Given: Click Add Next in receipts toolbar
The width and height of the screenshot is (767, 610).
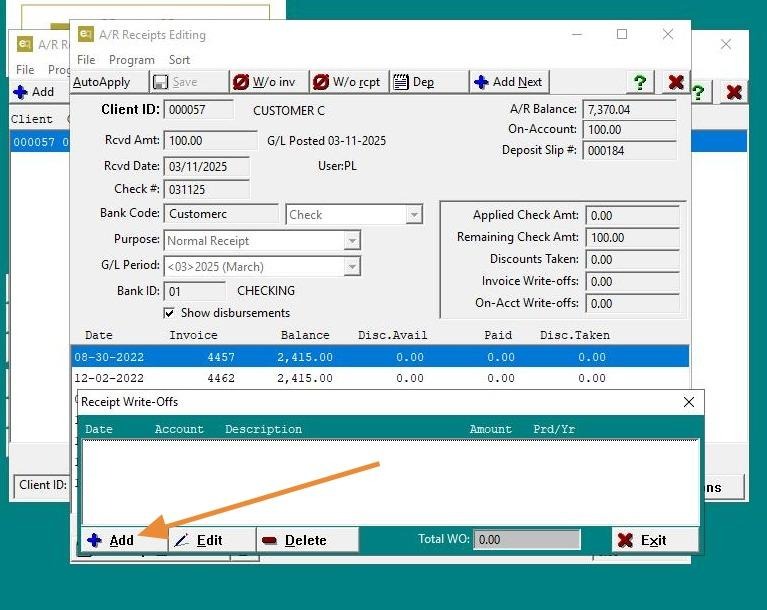Looking at the screenshot, I should coord(509,82).
